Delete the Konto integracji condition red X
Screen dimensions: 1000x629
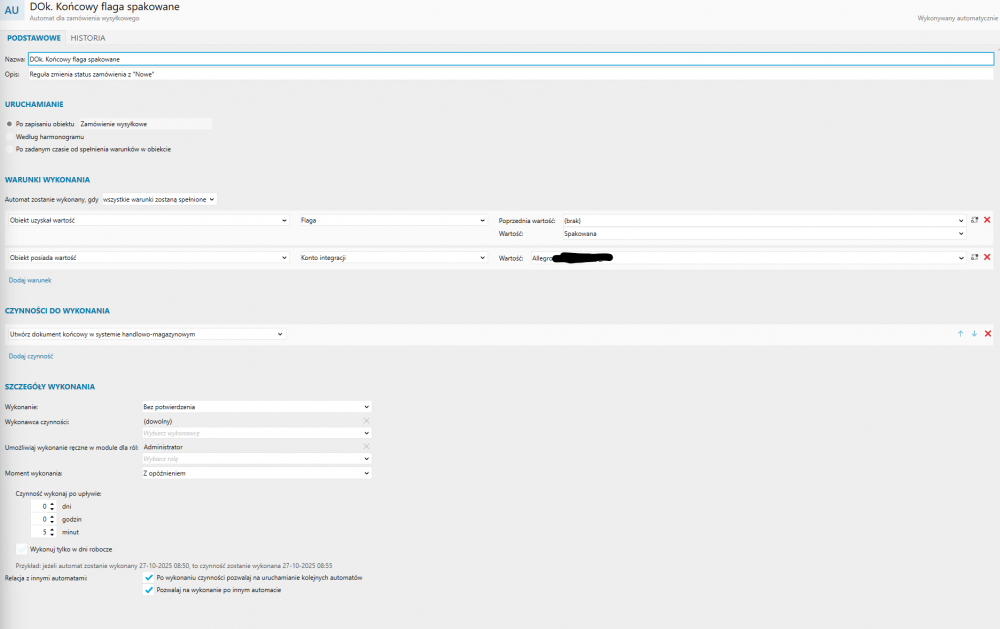pos(987,257)
